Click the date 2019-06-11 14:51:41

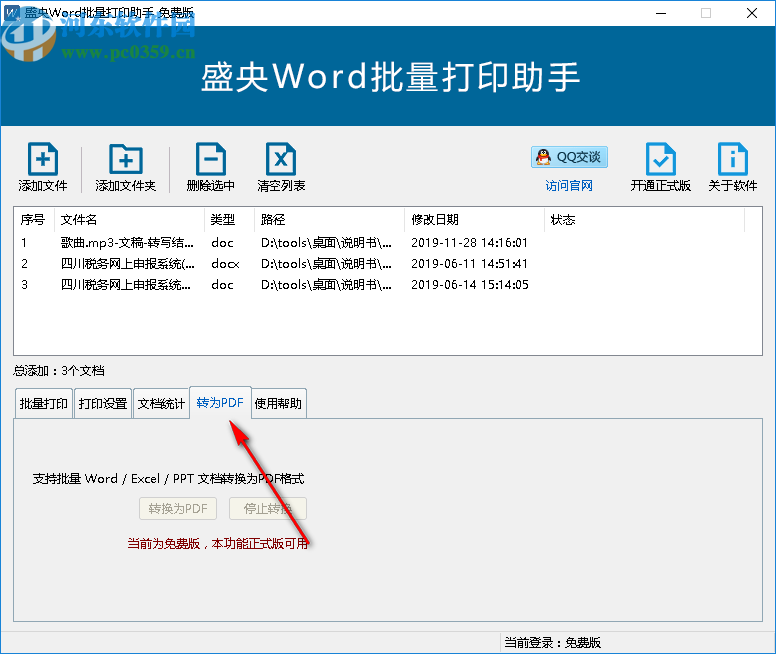click(x=470, y=264)
